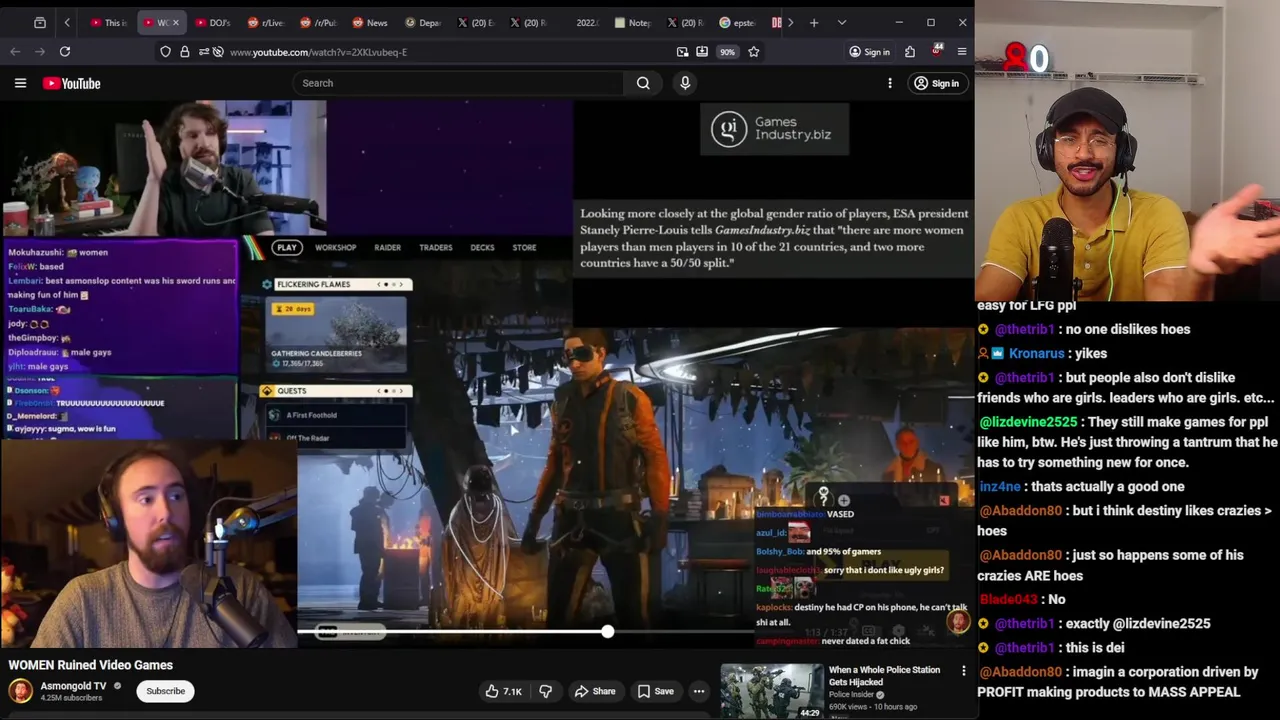
Task: Switch to the DOJ's tab
Action: point(213,22)
